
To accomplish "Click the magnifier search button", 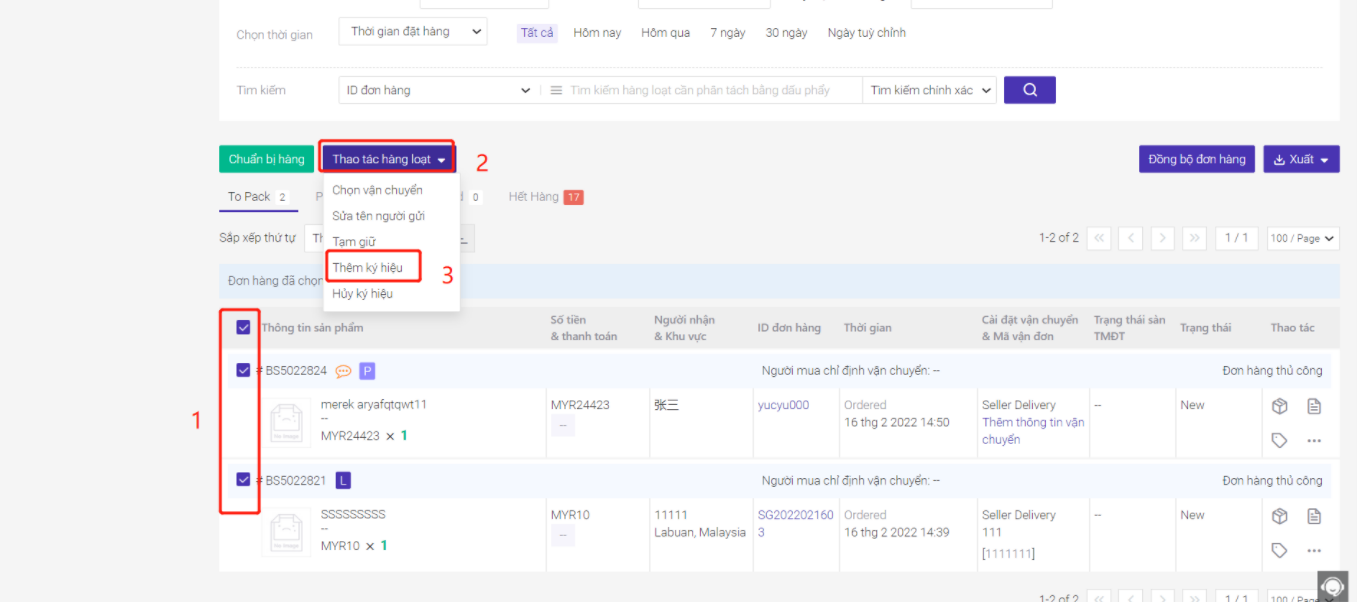I will tap(1029, 90).
